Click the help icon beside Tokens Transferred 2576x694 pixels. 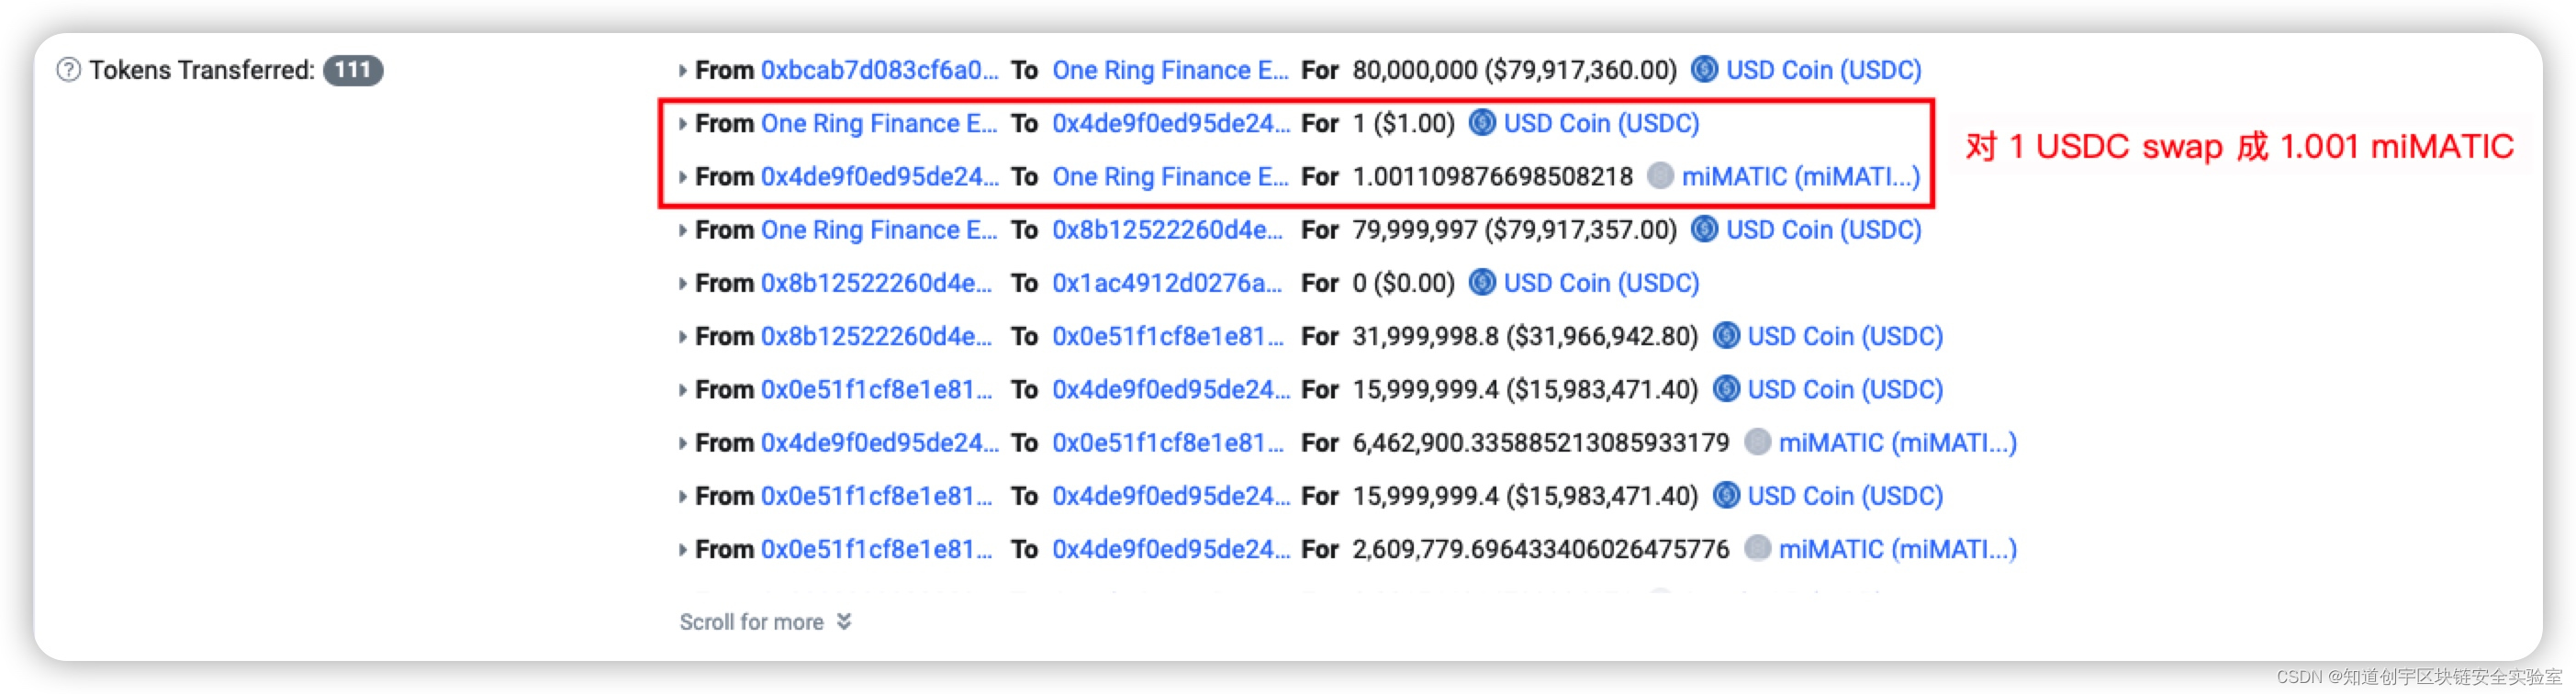(68, 70)
